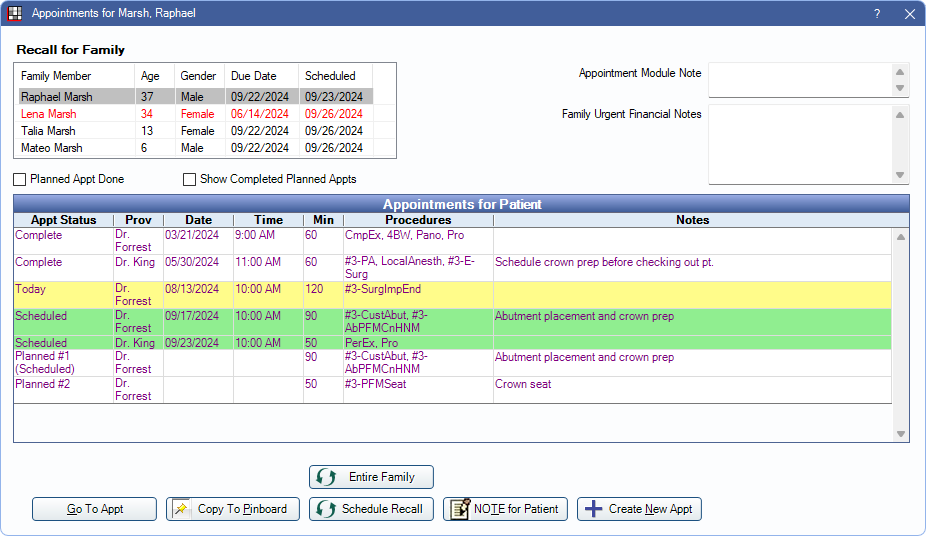Click the recall arrows icon on Schedule Recall
This screenshot has height=536, width=926.
tap(325, 509)
